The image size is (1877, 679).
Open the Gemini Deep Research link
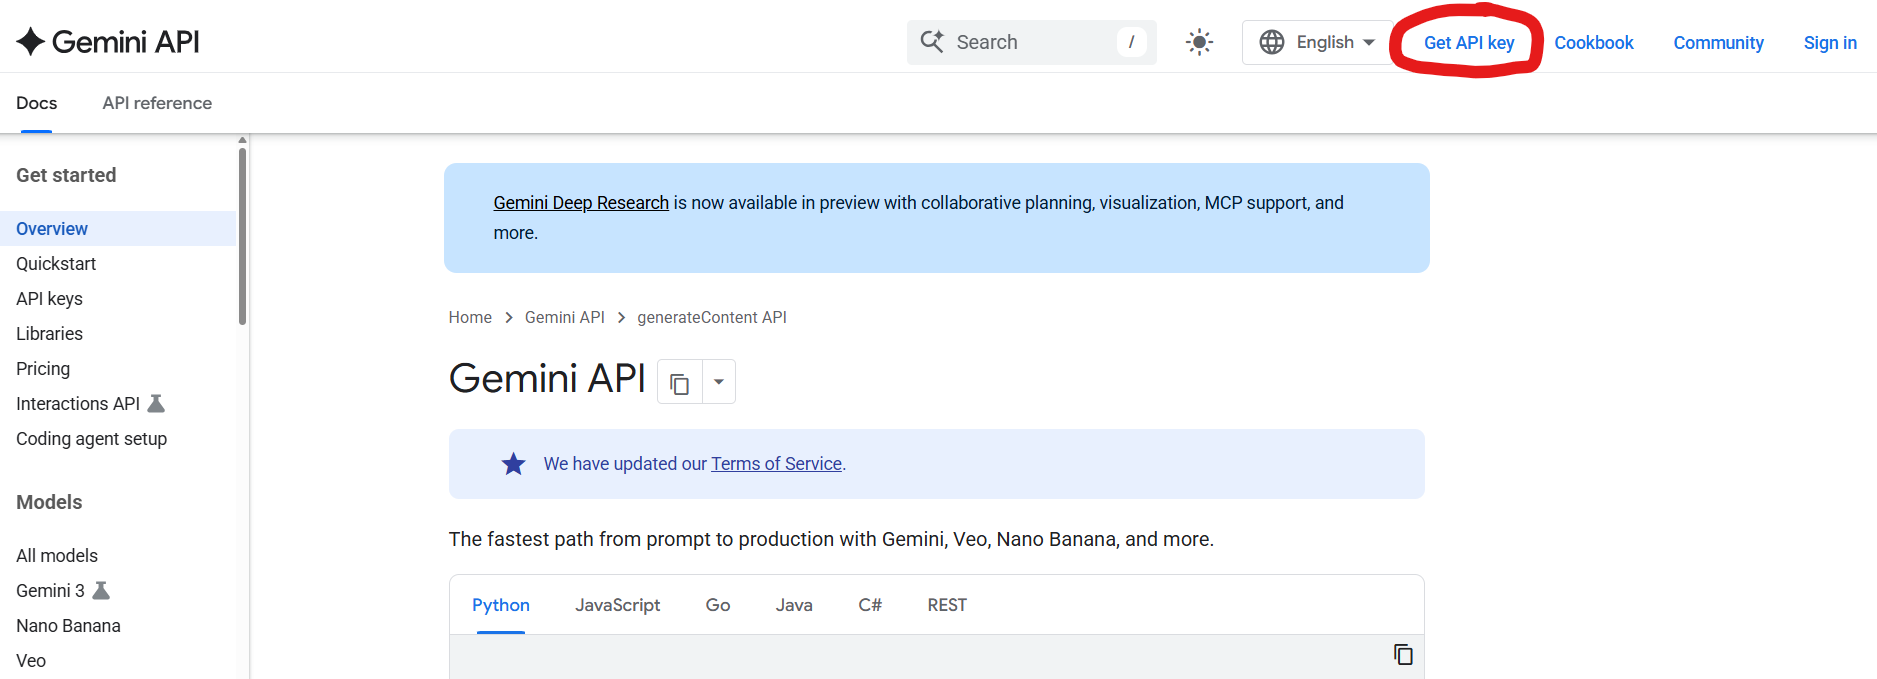click(581, 203)
